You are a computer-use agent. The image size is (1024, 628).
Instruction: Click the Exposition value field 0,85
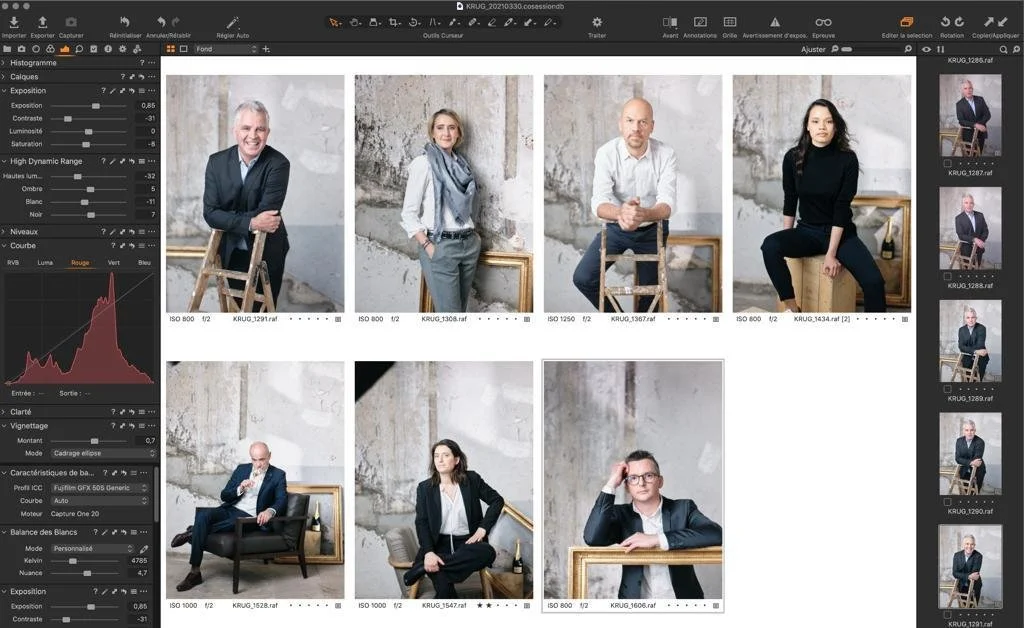pos(146,105)
